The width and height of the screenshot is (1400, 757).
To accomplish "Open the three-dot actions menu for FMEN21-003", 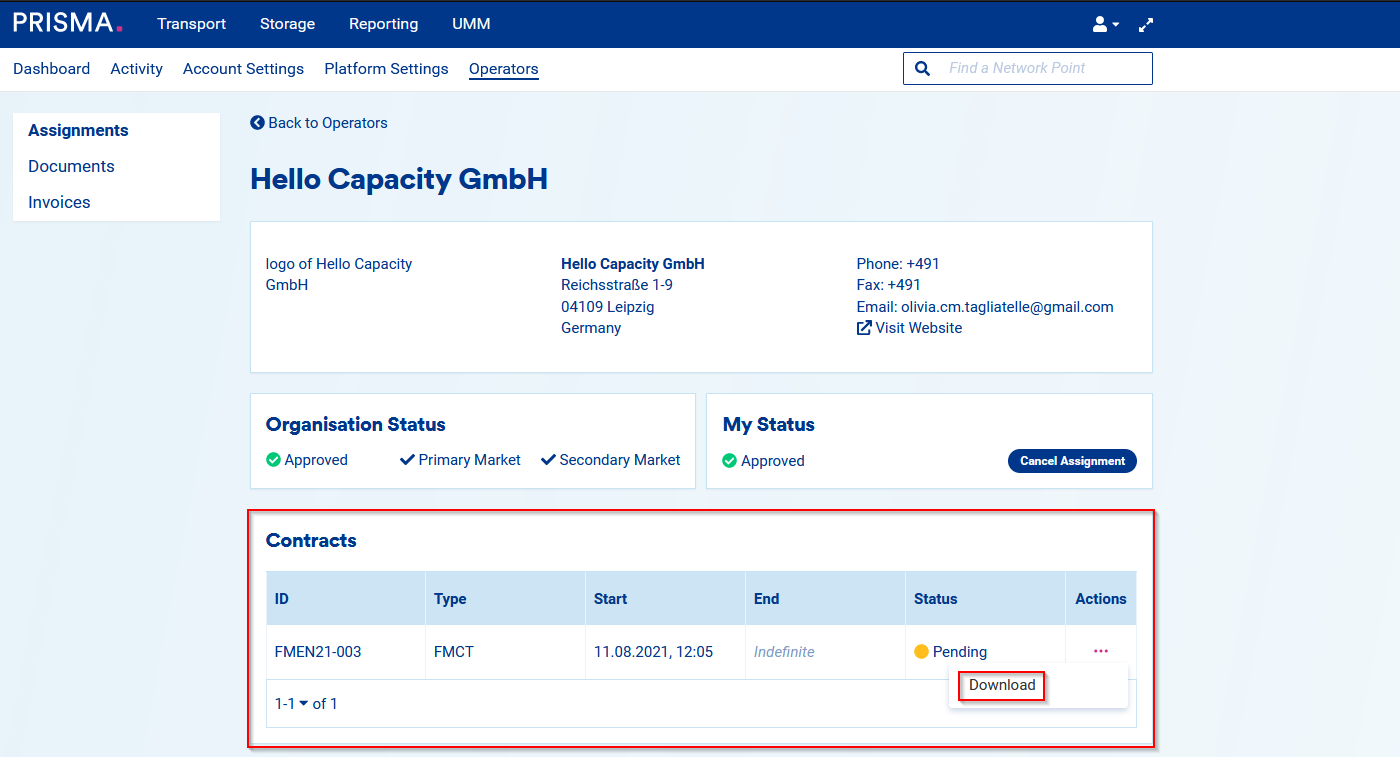I will point(1100,651).
